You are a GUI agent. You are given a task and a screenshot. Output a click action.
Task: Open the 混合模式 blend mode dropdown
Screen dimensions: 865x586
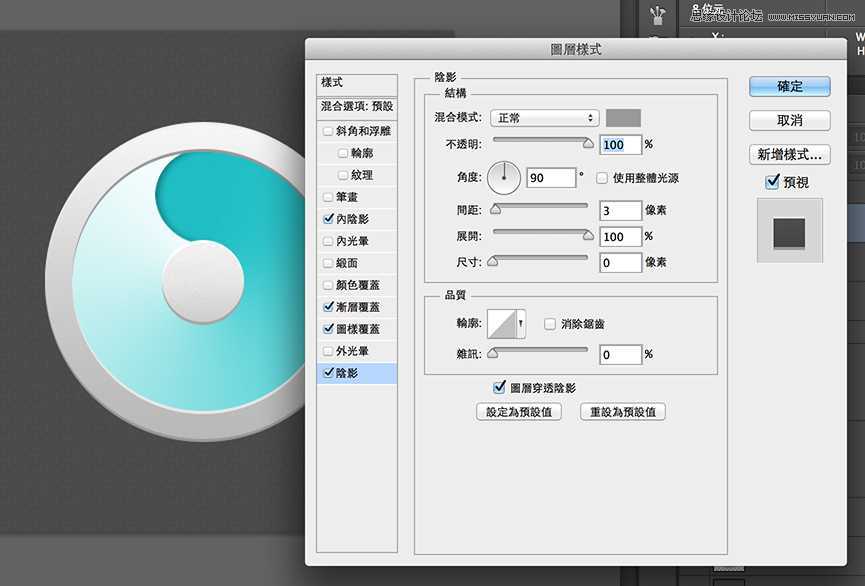pos(543,117)
